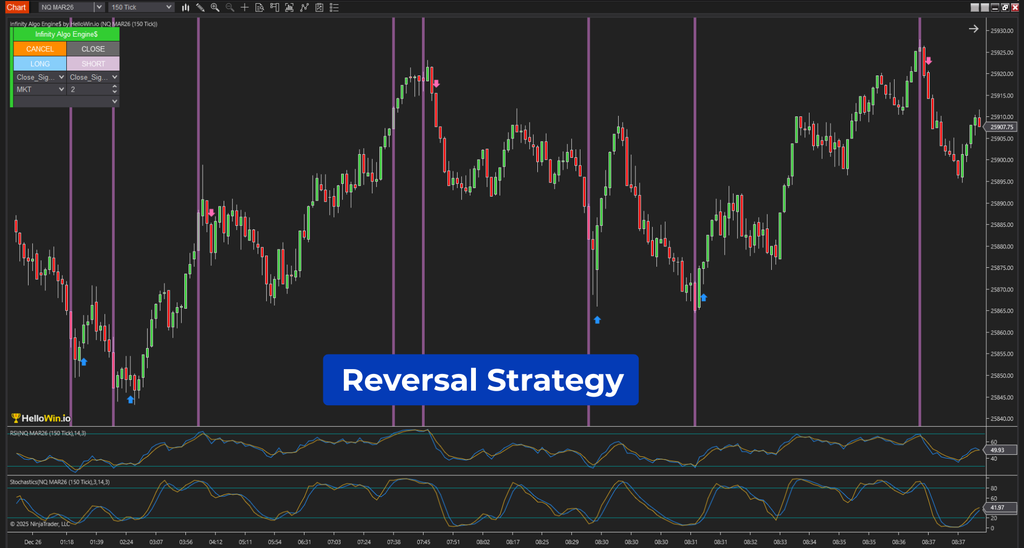1024x548 pixels.
Task: Click the RSI value tag 49.93
Action: click(x=1001, y=450)
